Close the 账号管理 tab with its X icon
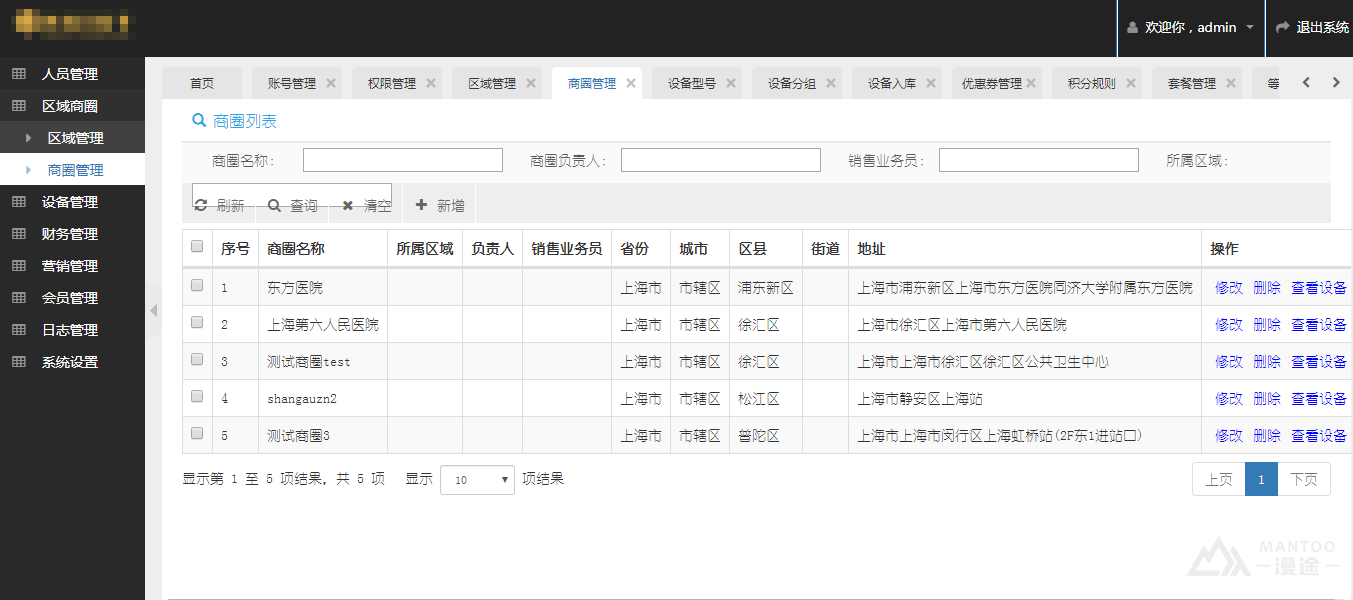The height and width of the screenshot is (600, 1353). point(331,83)
